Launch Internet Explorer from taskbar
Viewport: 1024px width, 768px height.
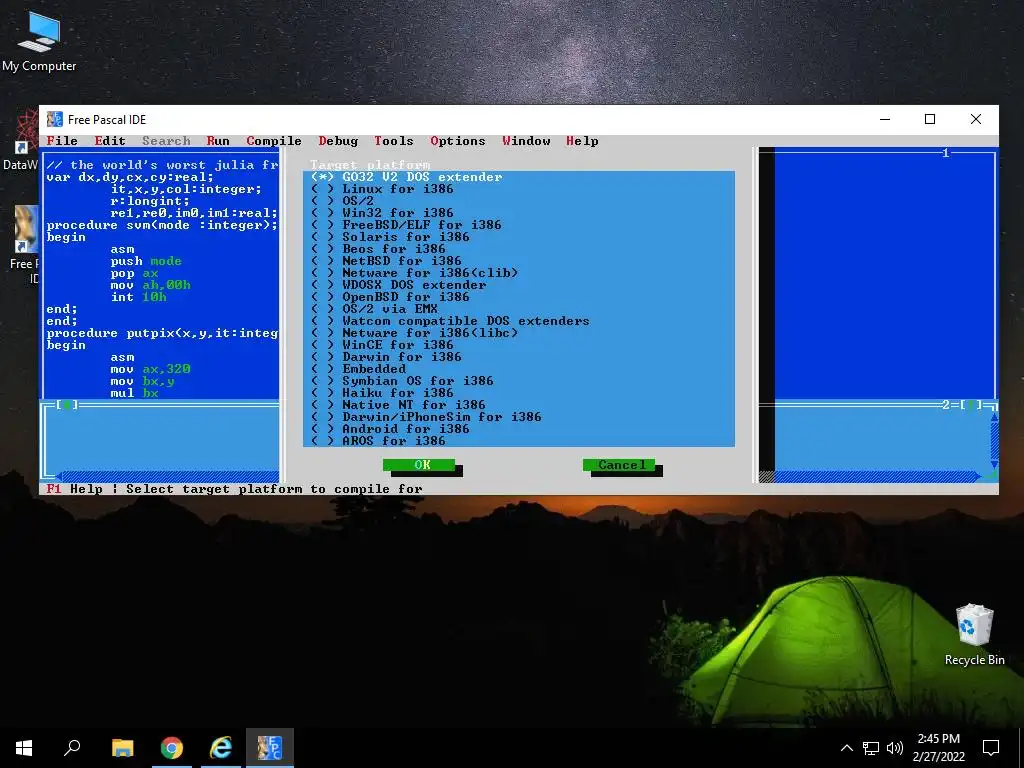tap(221, 748)
